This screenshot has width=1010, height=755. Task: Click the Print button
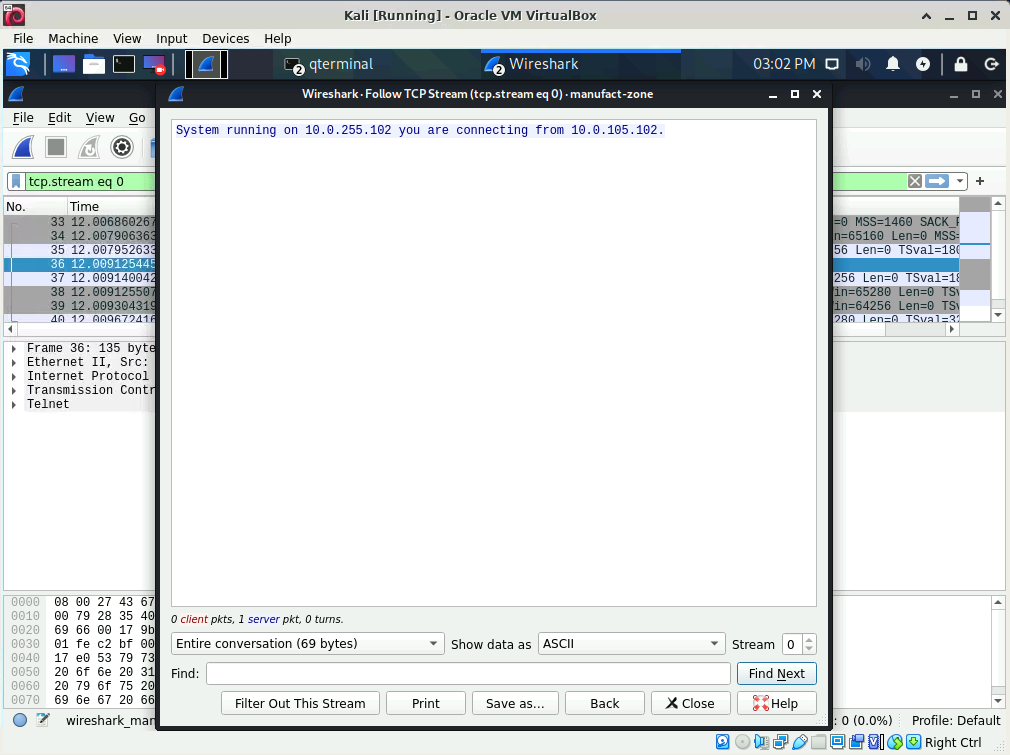coord(426,703)
